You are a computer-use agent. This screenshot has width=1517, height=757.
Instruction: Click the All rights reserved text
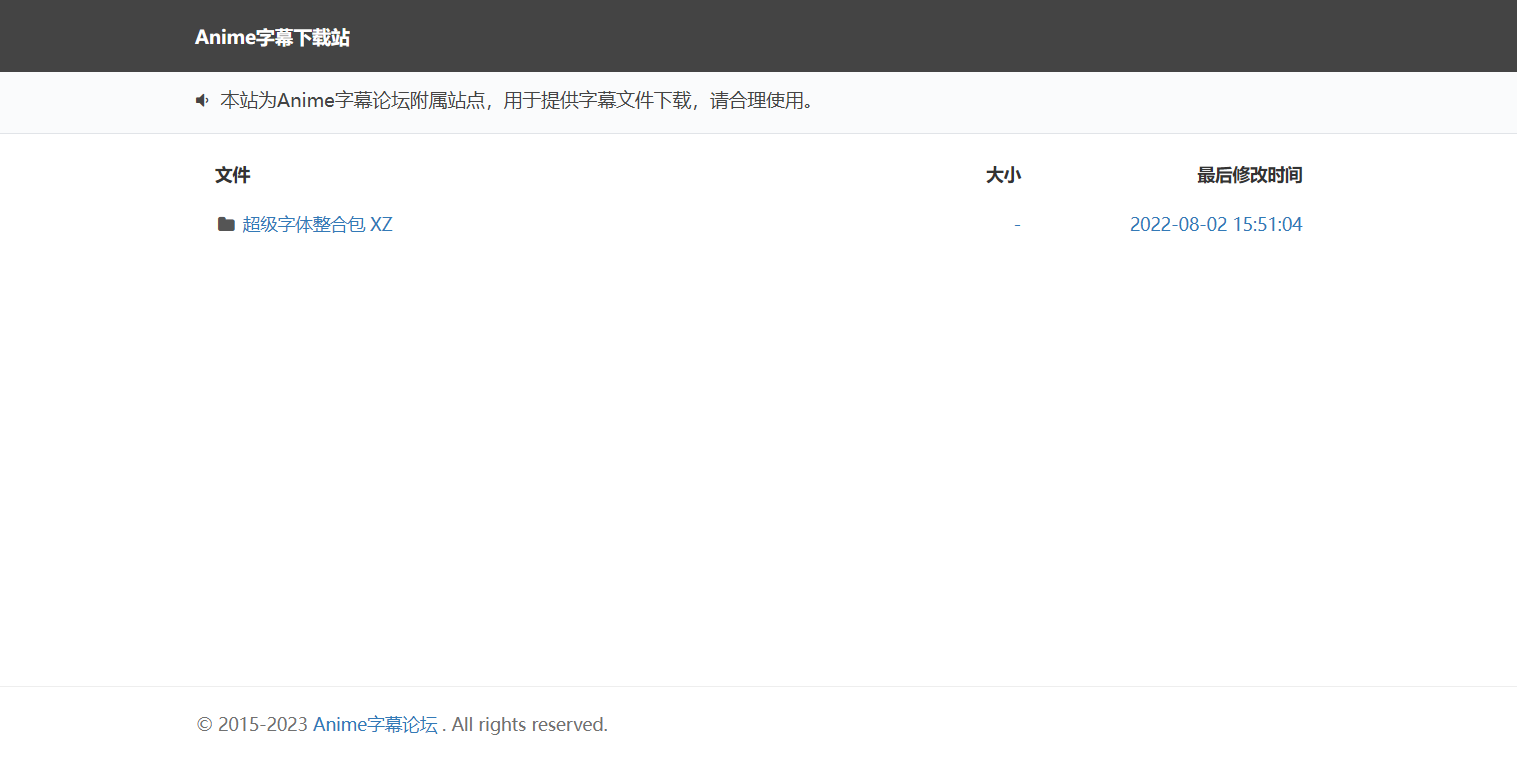tap(529, 725)
